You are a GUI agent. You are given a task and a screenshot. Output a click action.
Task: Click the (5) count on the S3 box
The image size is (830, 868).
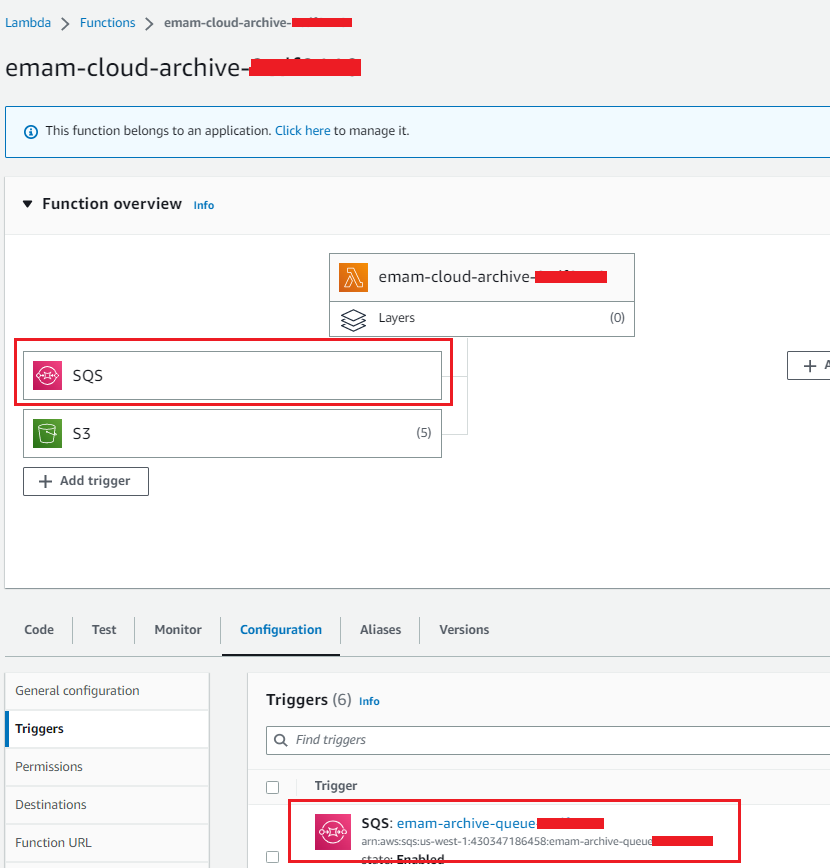point(424,433)
